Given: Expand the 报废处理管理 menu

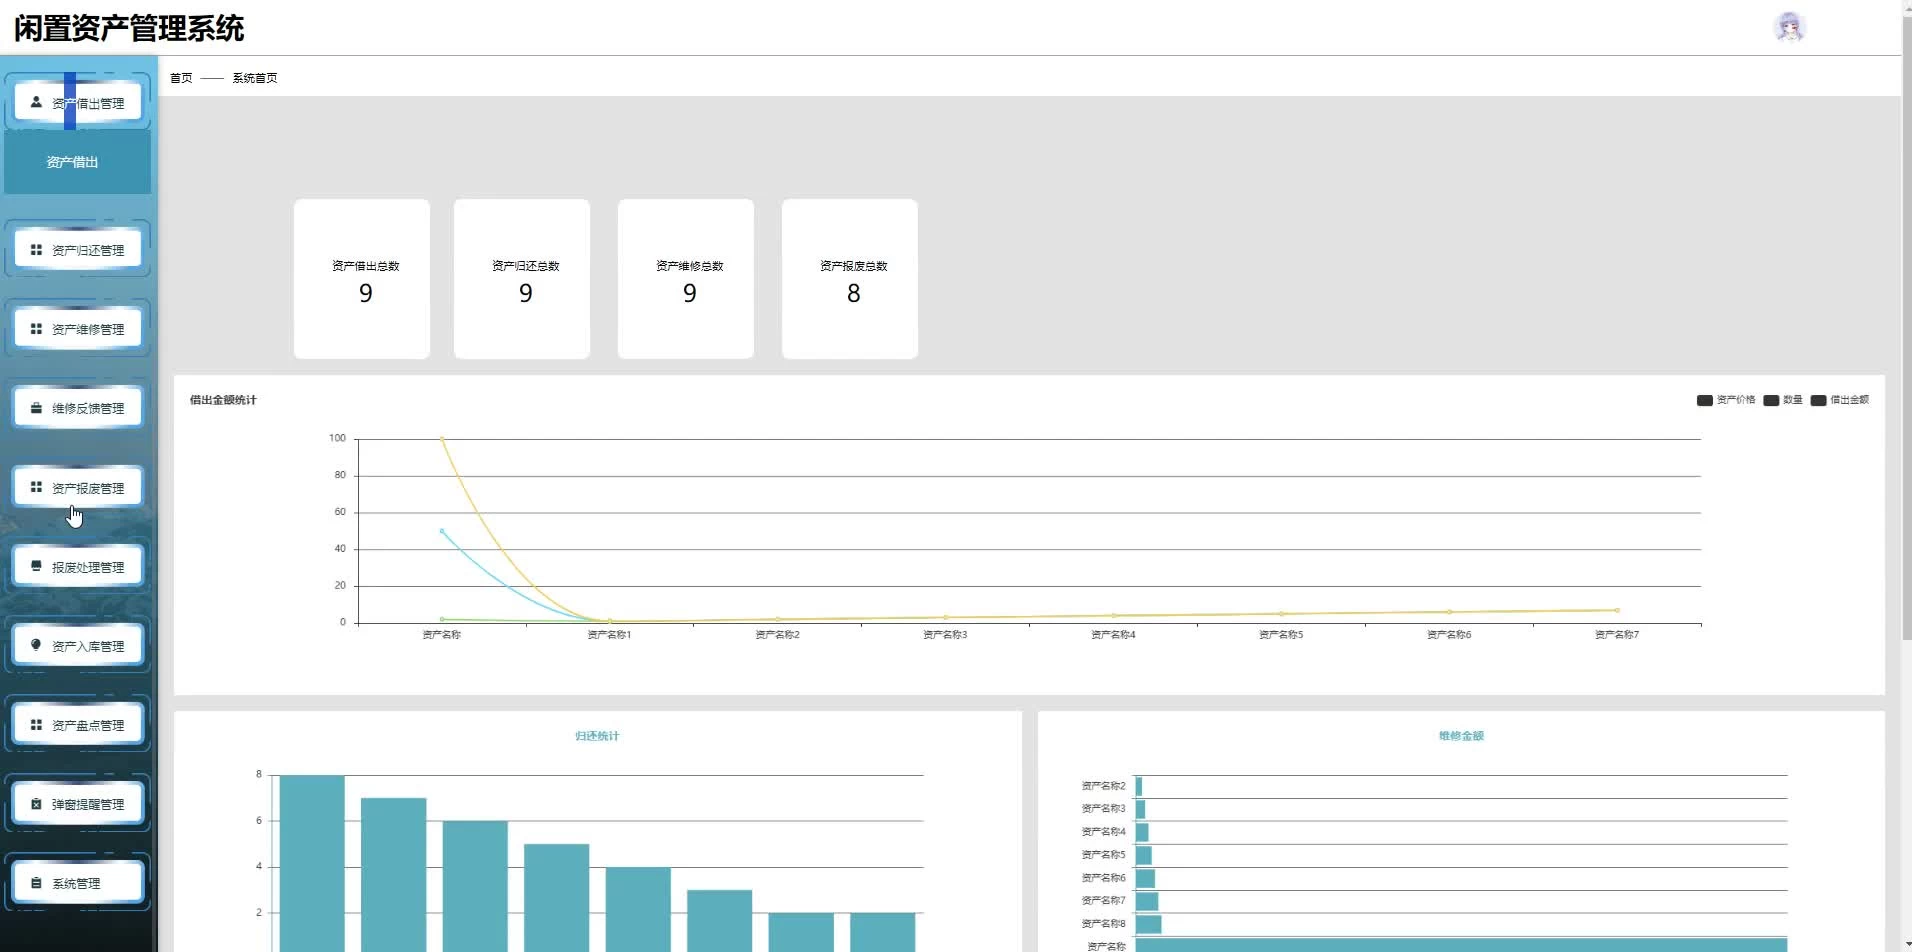Looking at the screenshot, I should [78, 567].
